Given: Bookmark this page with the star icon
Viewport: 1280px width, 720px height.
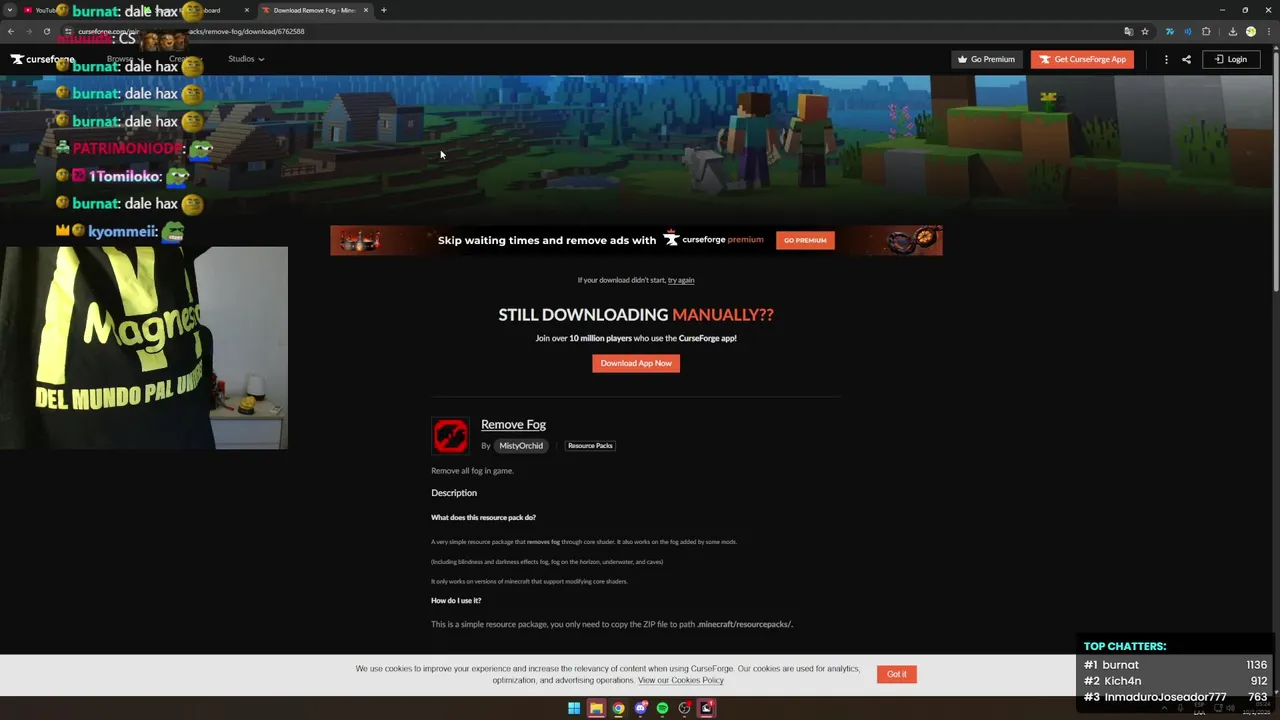Looking at the screenshot, I should coord(1145,31).
